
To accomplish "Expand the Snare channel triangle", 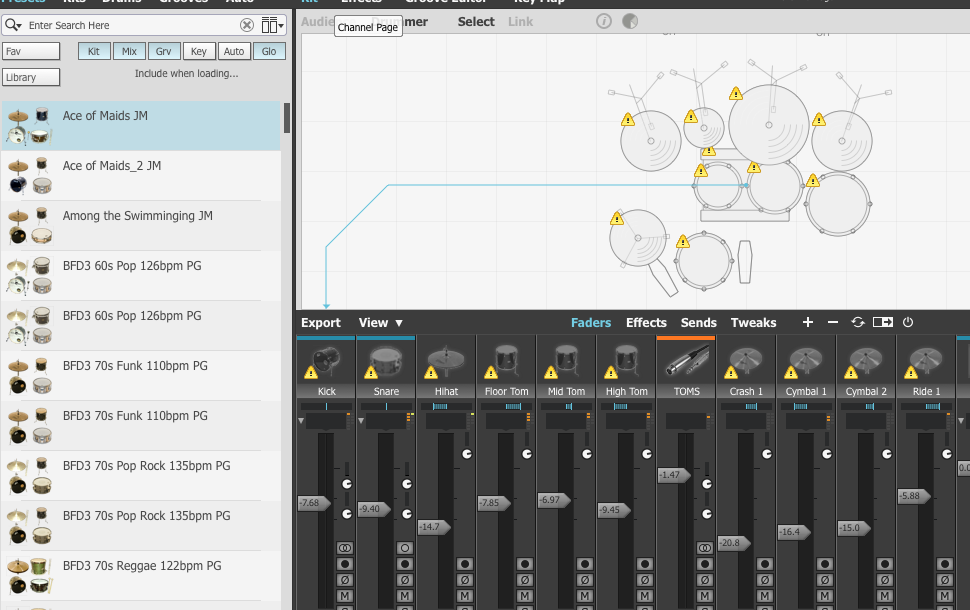I will (x=361, y=421).
